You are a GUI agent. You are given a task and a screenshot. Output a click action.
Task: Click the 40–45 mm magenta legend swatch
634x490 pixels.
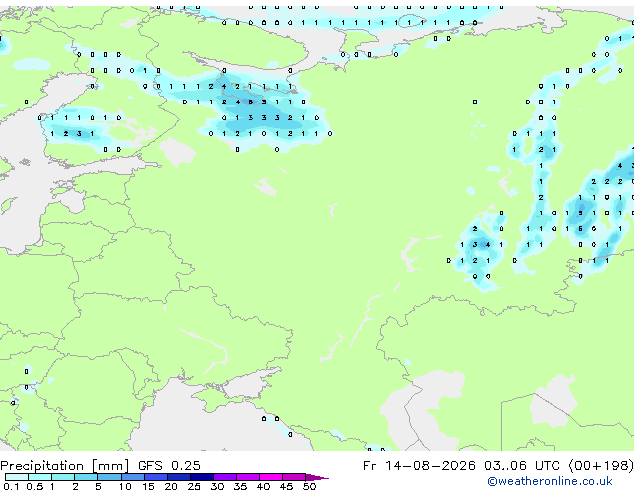(271, 477)
